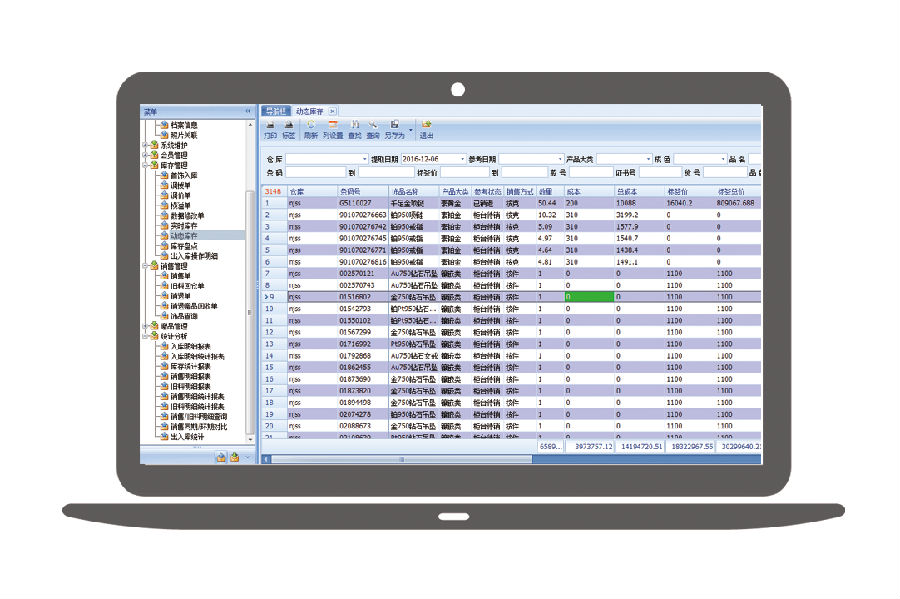Open the 提取日期 date dropdown
This screenshot has height=599, width=900.
coord(462,159)
